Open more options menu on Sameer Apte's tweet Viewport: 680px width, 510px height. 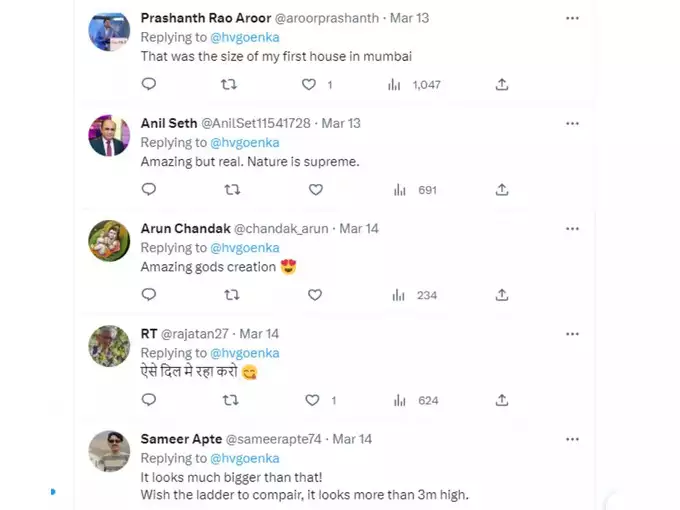pos(572,439)
